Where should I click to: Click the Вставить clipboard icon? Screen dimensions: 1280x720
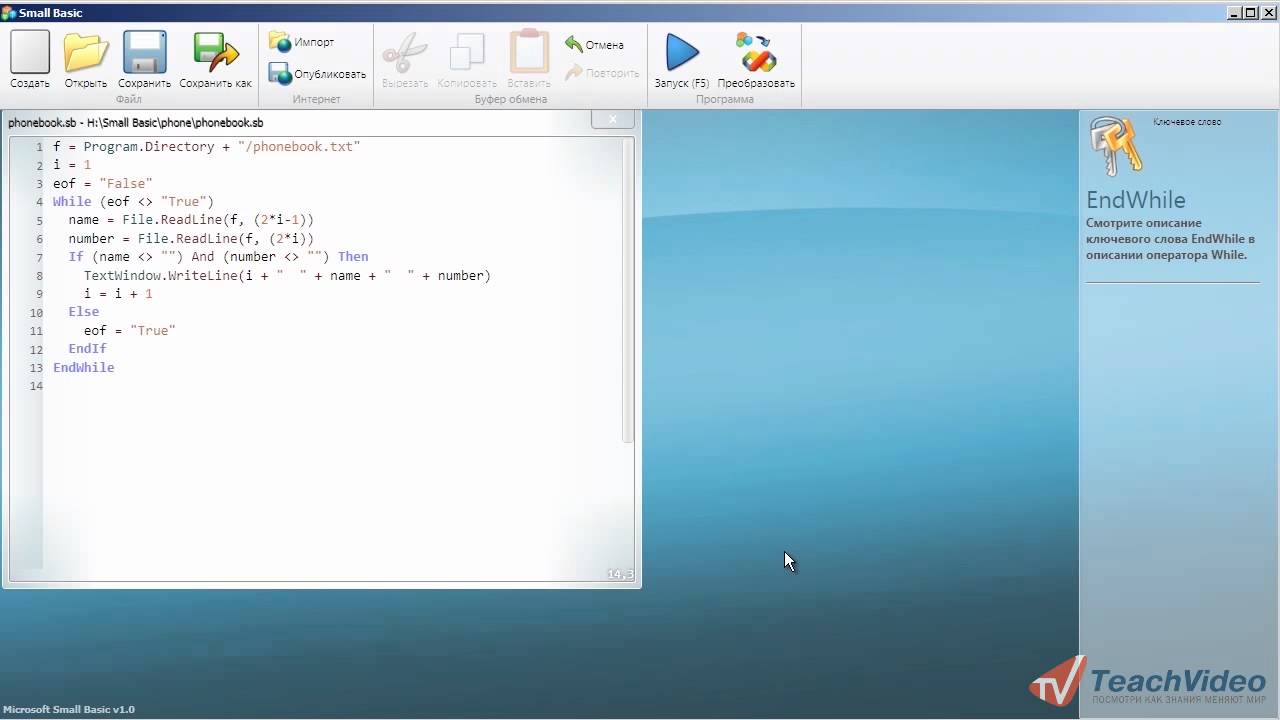pyautogui.click(x=529, y=52)
